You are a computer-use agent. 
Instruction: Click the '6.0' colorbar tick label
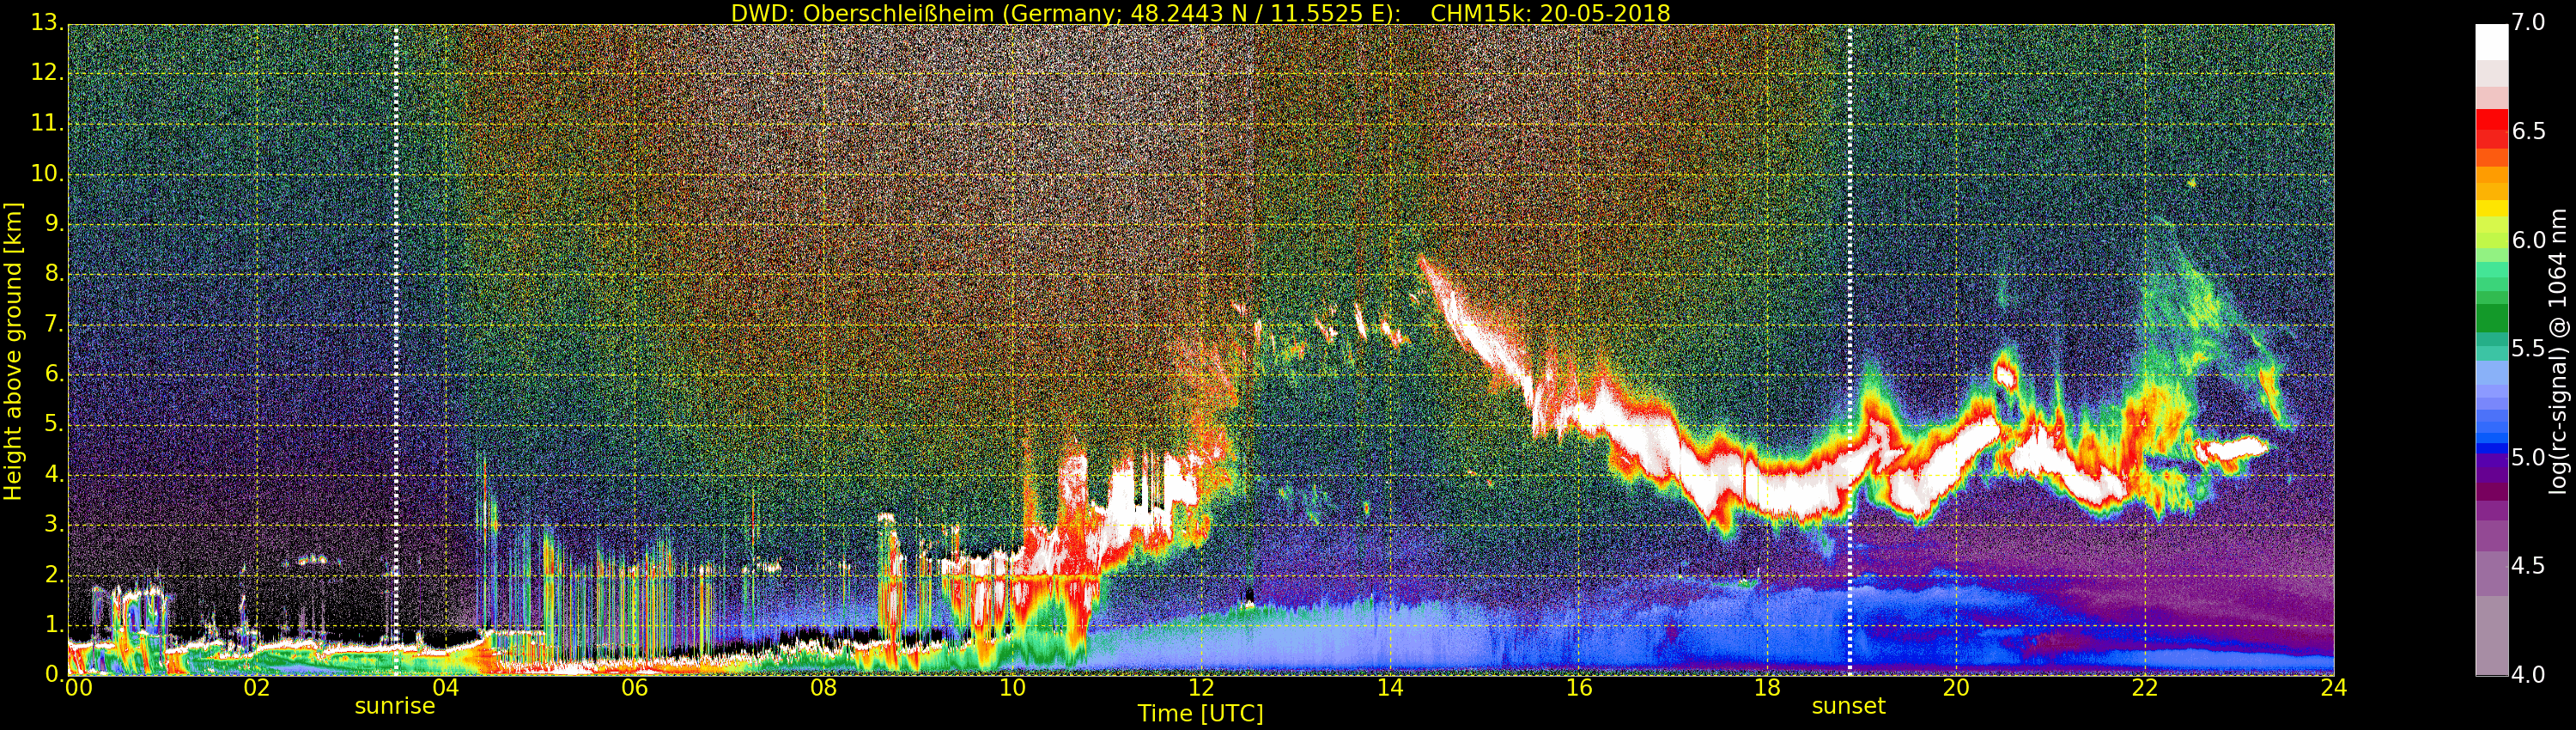pyautogui.click(x=2529, y=240)
